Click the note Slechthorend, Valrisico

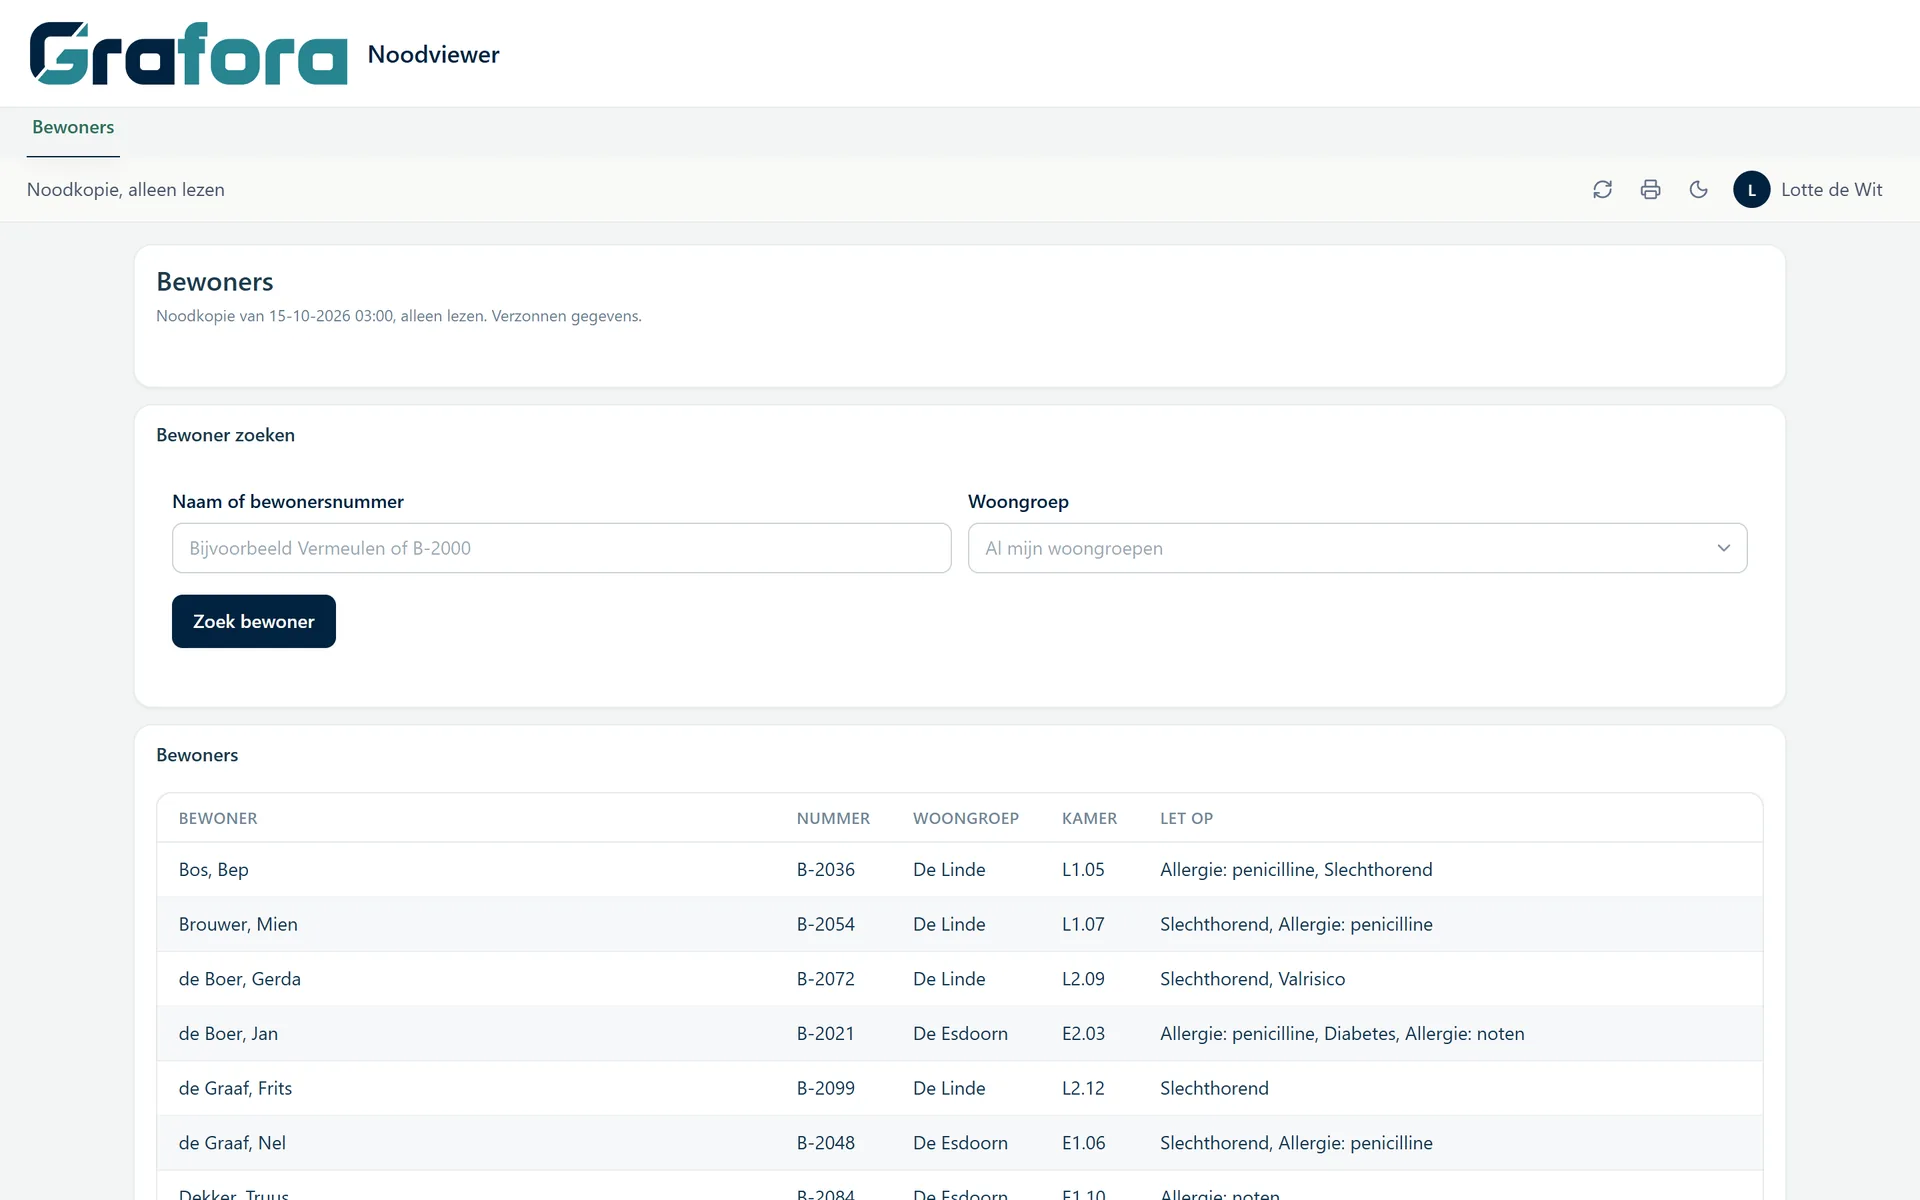click(1252, 979)
